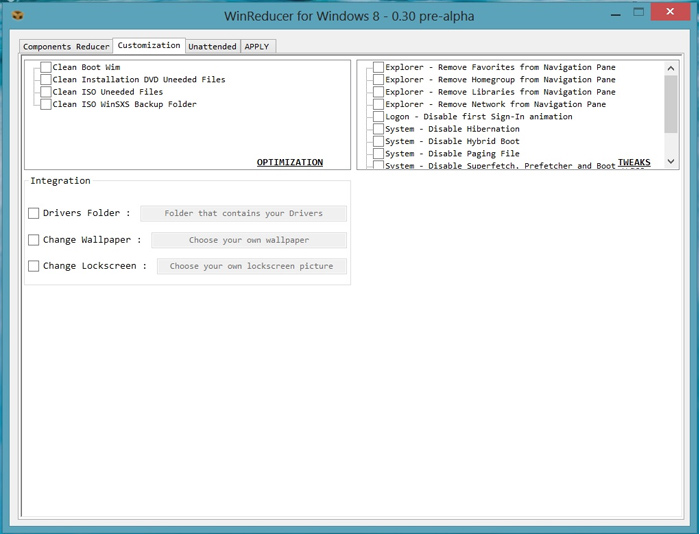Click Choose your own lockscreen picture button

point(251,266)
